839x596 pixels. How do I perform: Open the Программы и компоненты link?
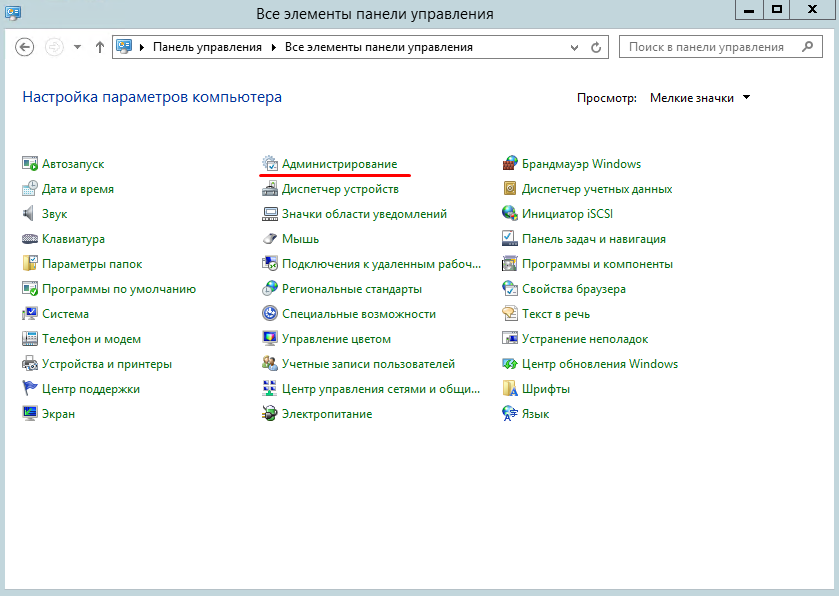tap(598, 264)
